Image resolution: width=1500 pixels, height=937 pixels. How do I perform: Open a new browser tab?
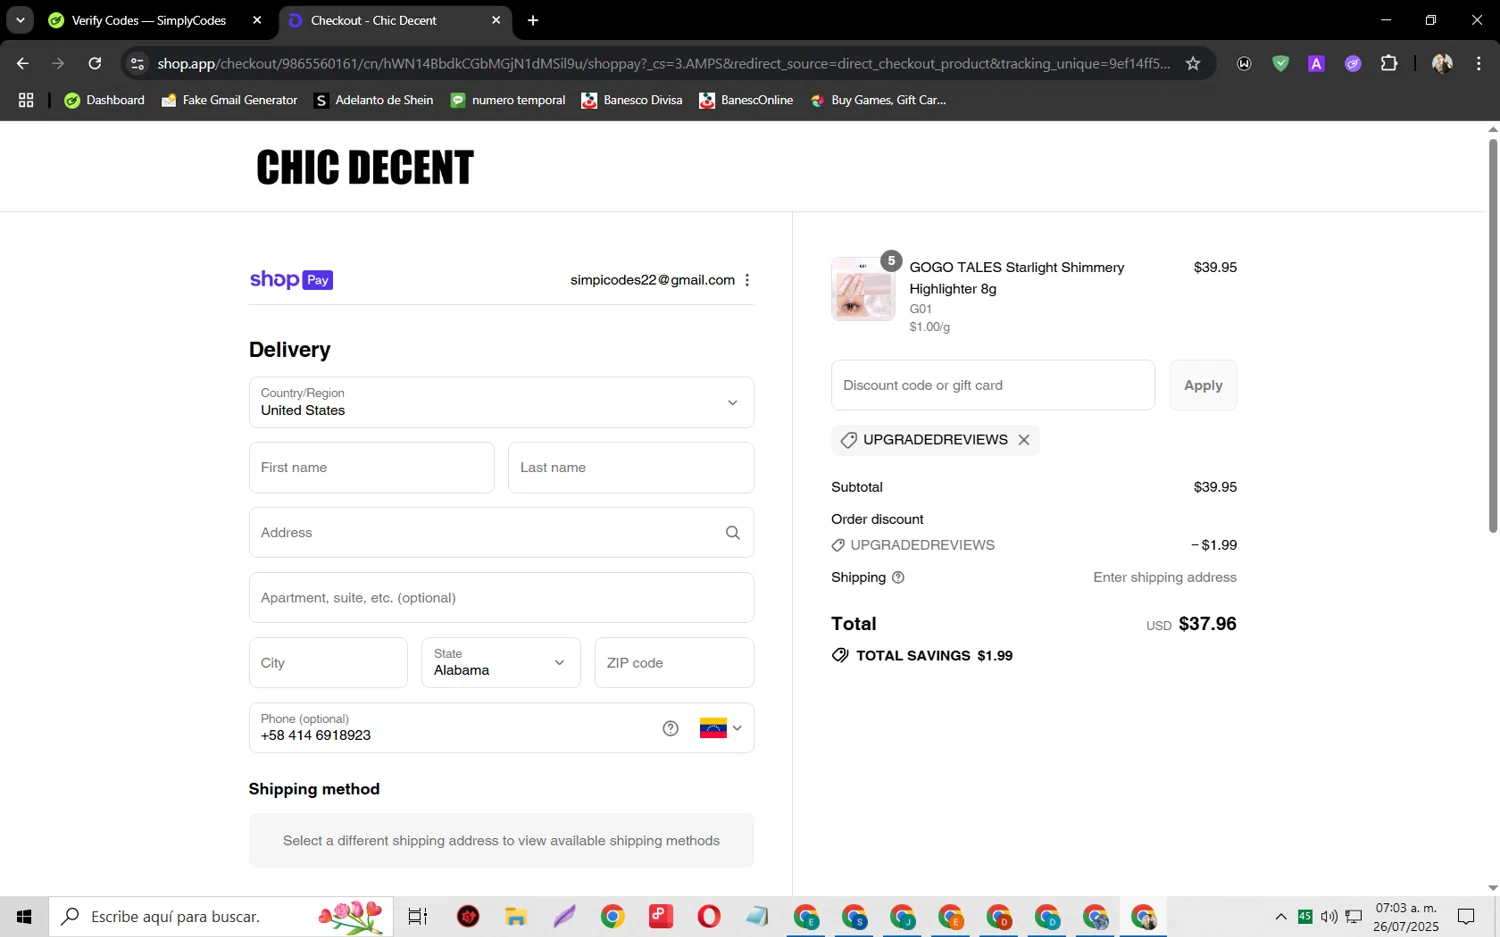(533, 20)
